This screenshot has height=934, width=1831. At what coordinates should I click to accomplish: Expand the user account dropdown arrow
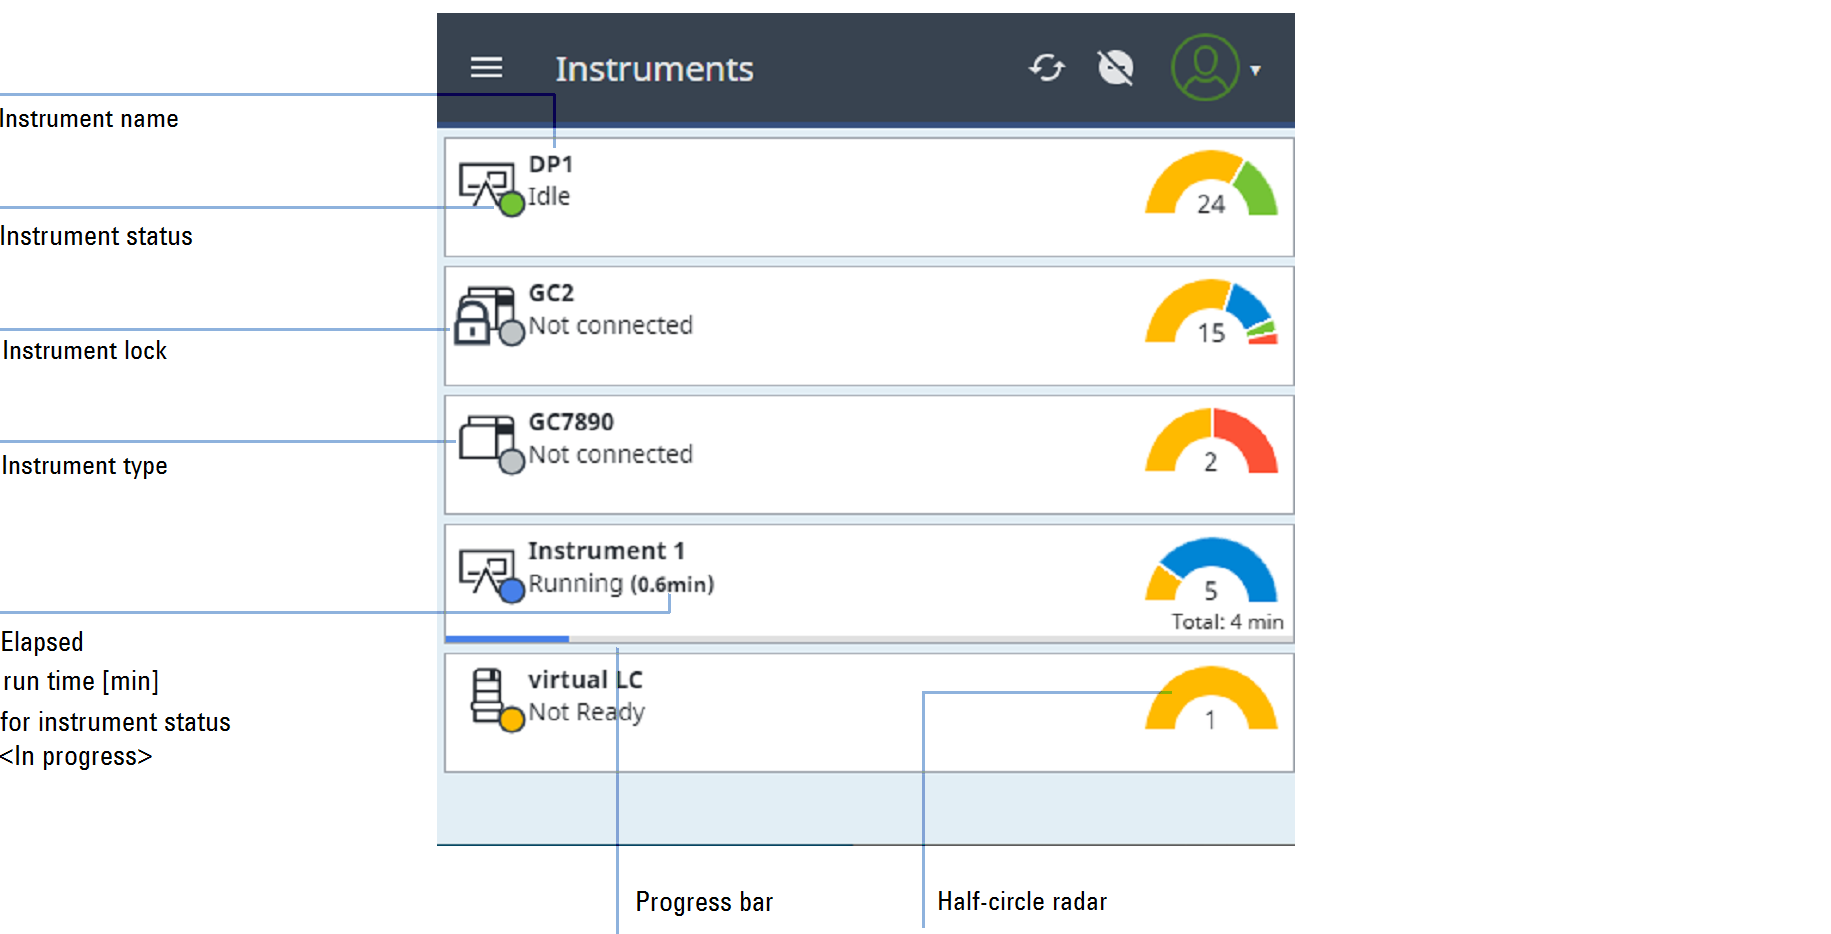pyautogui.click(x=1255, y=70)
